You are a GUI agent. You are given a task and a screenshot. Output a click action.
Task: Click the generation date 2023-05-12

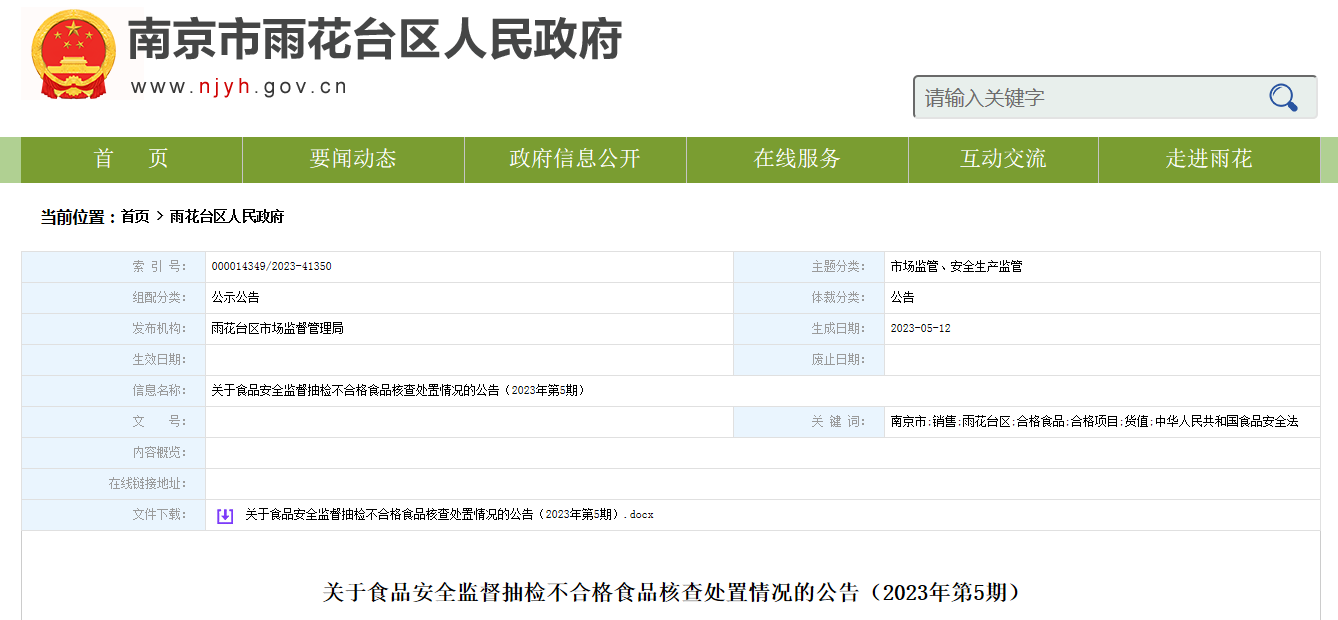pyautogui.click(x=920, y=328)
